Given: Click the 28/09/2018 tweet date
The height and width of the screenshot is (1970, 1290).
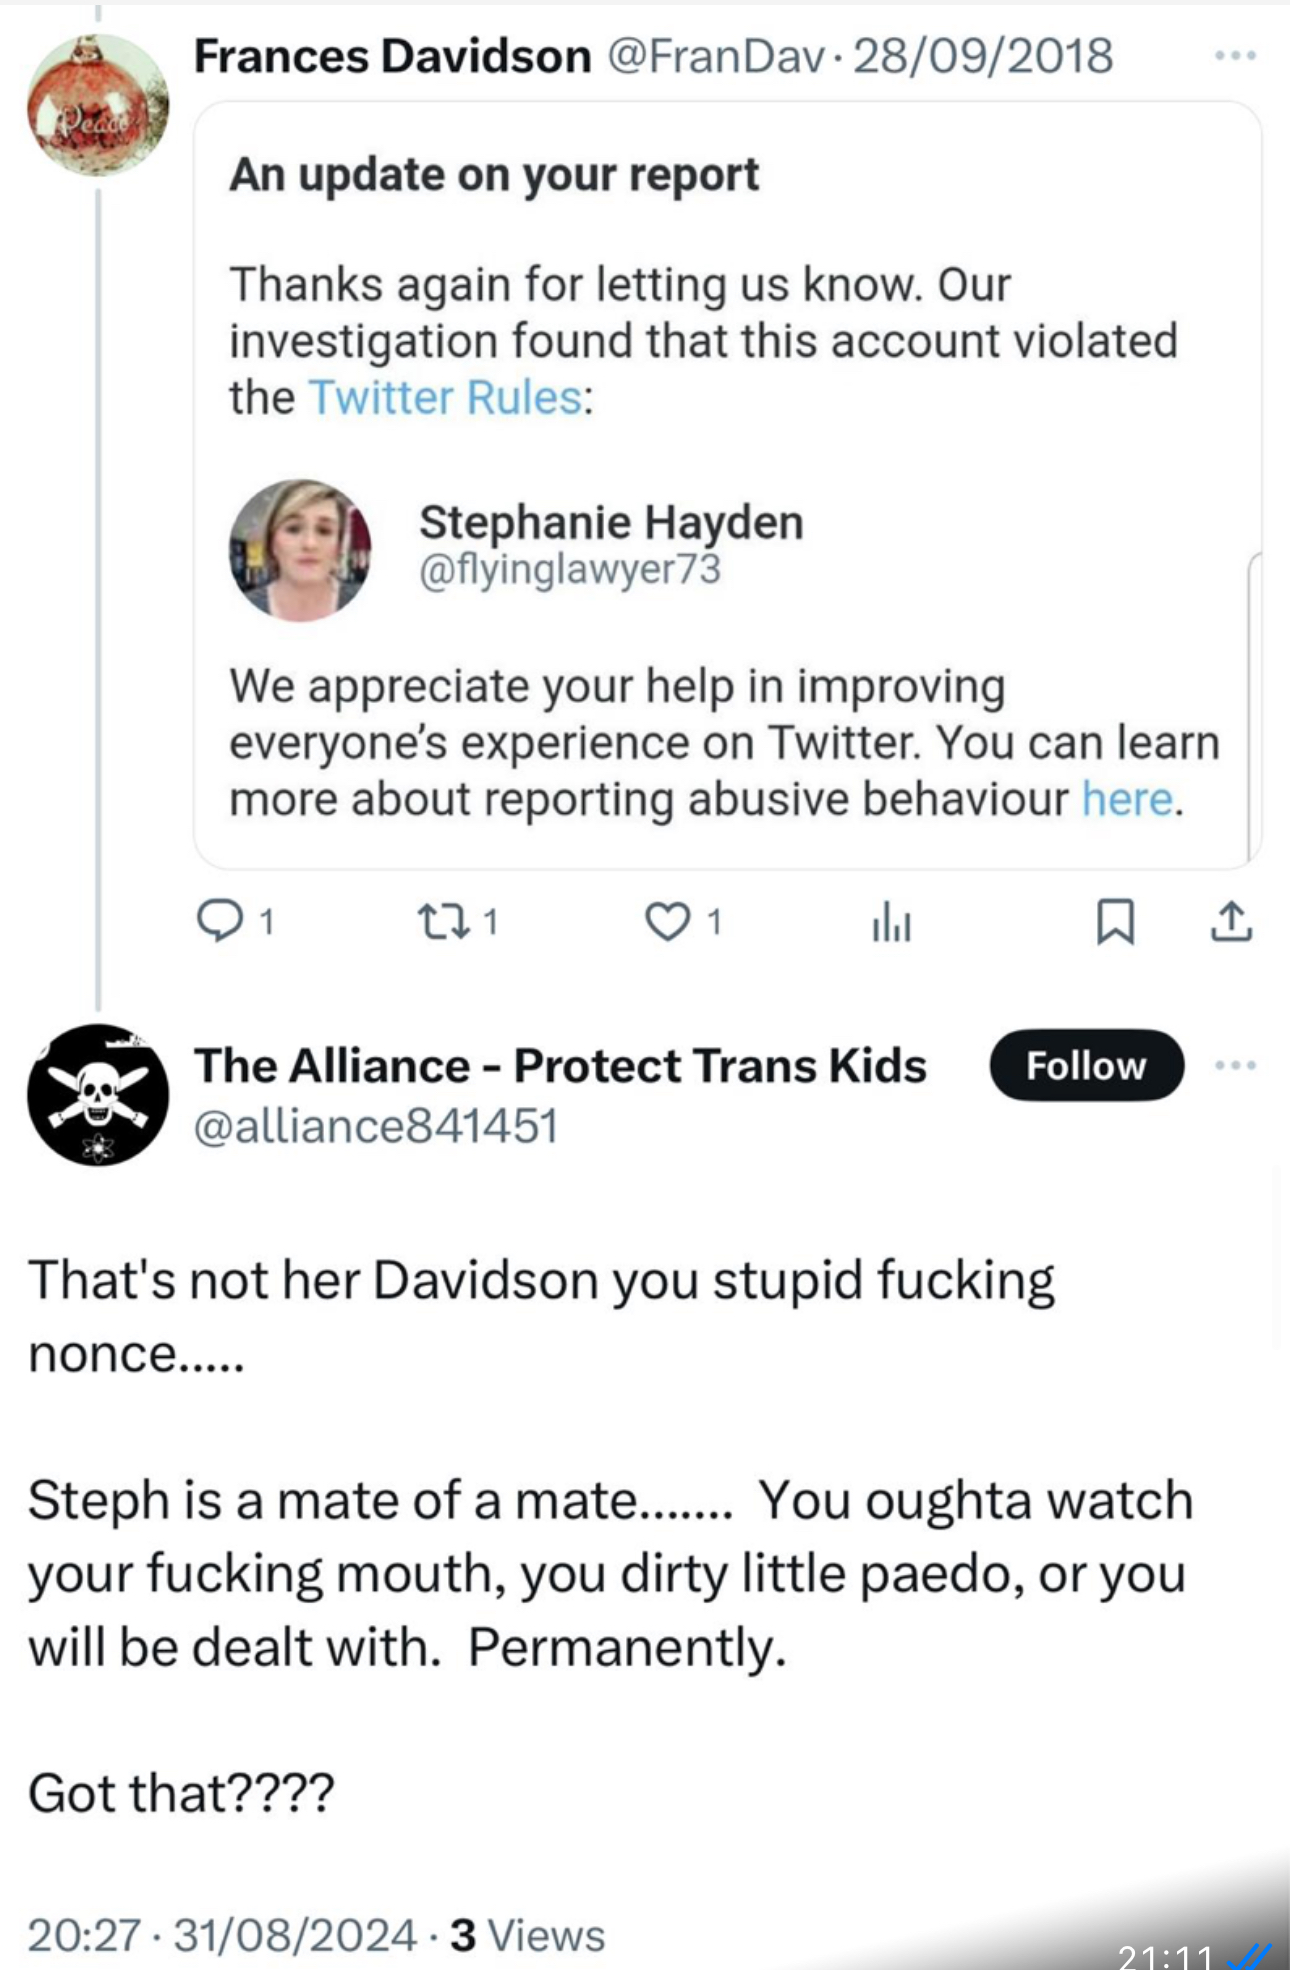Looking at the screenshot, I should (982, 56).
